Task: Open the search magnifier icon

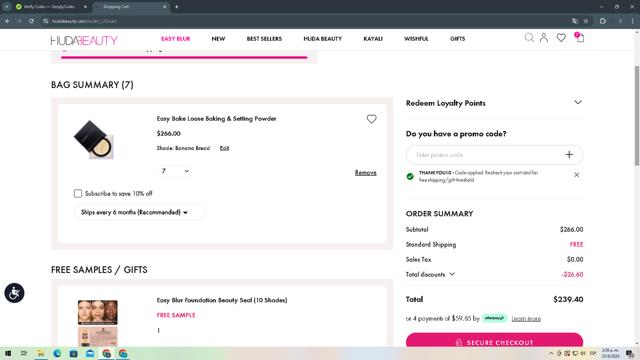Action: point(529,38)
